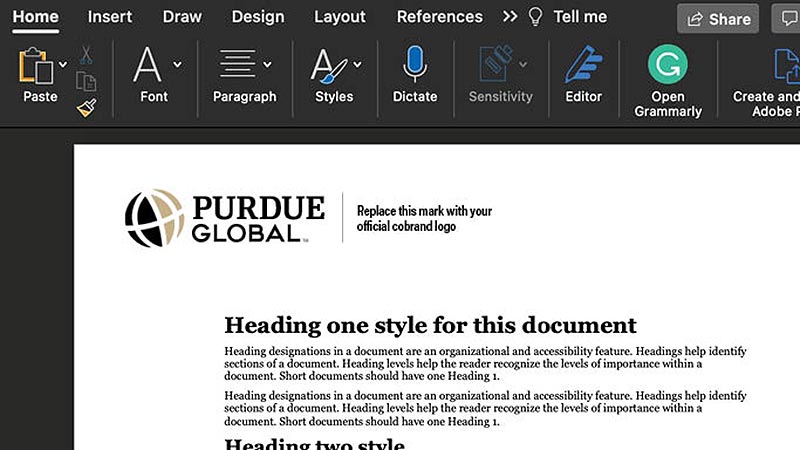Click first paragraph starting 'Heading designations'
The height and width of the screenshot is (450, 800).
coord(485,364)
